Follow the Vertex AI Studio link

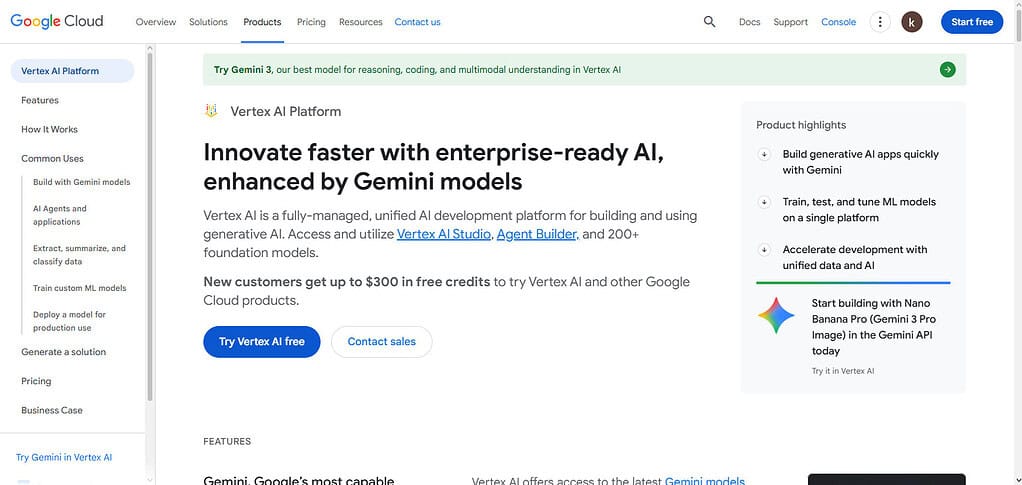coord(444,233)
